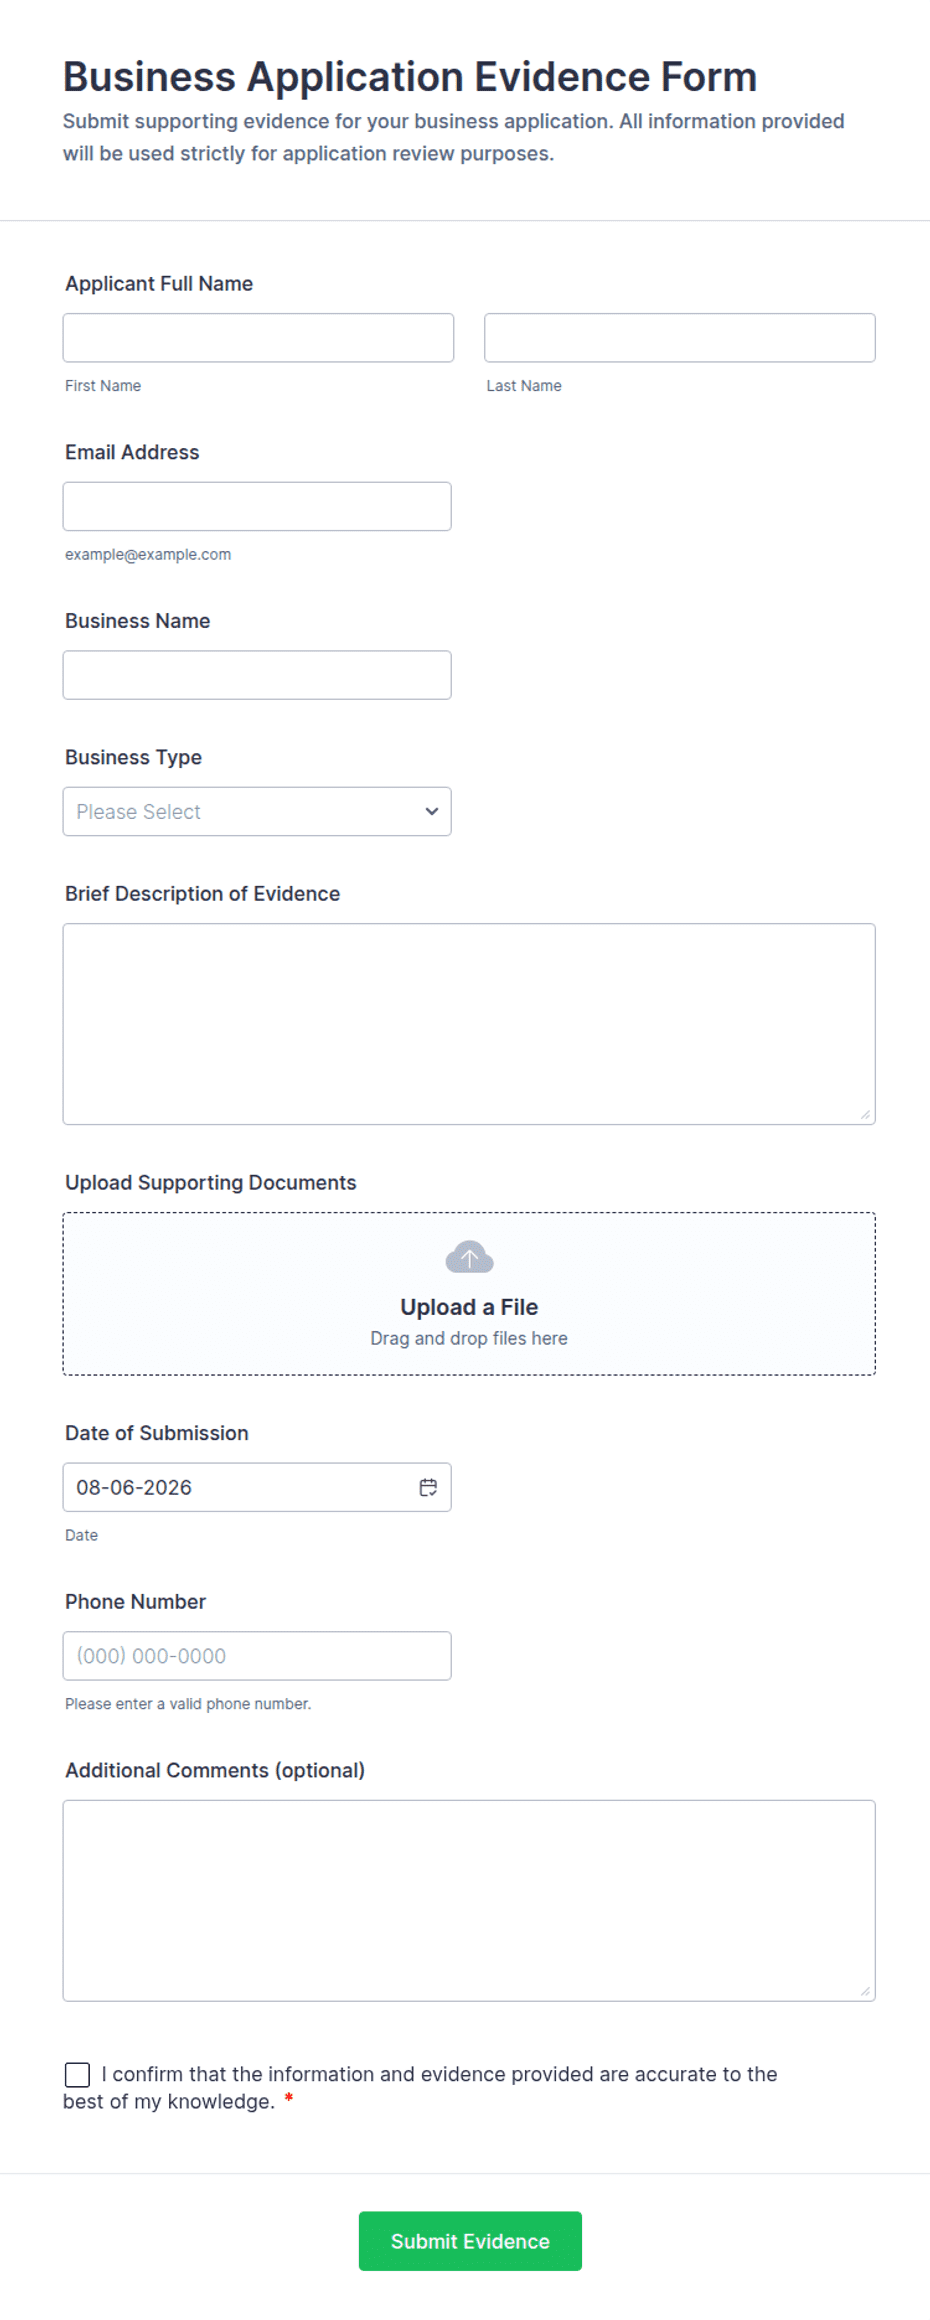Click the Business Name input field
Viewport: 930px width, 2320px height.
pyautogui.click(x=257, y=675)
